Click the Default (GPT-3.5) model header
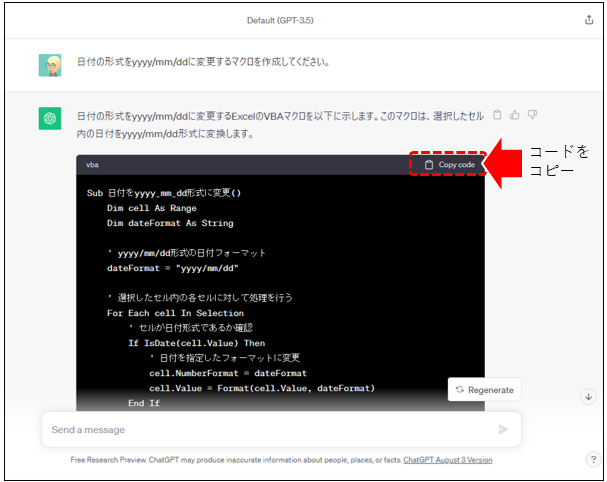The width and height of the screenshot is (607, 482). [x=289, y=20]
